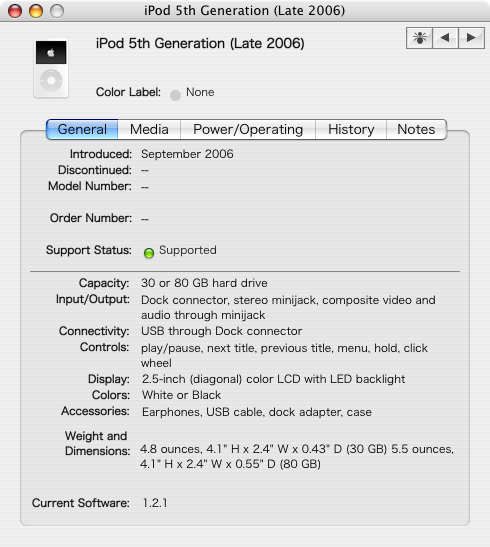Click the 'None' color label text
The height and width of the screenshot is (547, 490).
[x=200, y=92]
